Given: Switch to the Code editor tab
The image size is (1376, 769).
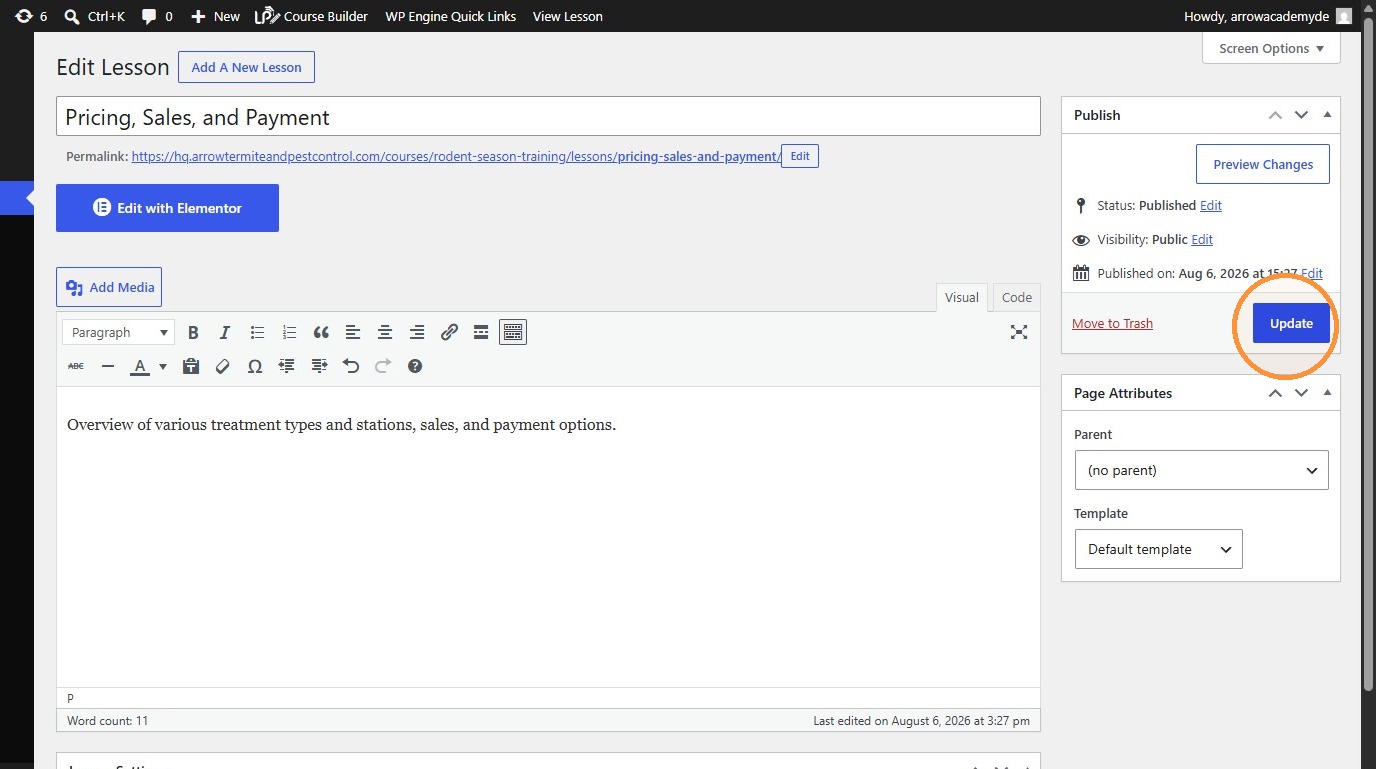Looking at the screenshot, I should 1016,297.
